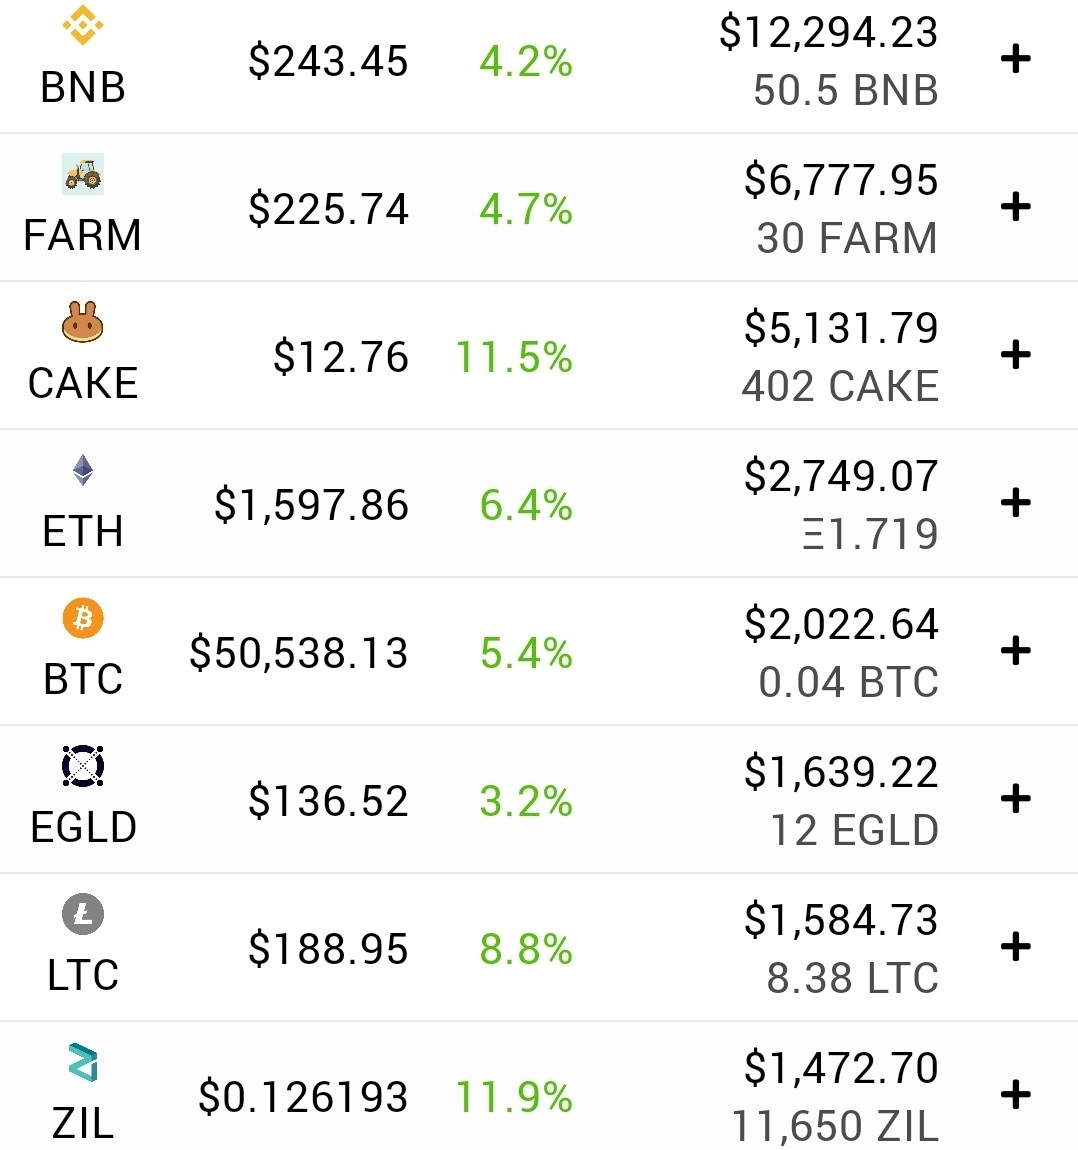1078x1150 pixels.
Task: Open the $12,294.23 BNB holdings value
Action: point(829,33)
